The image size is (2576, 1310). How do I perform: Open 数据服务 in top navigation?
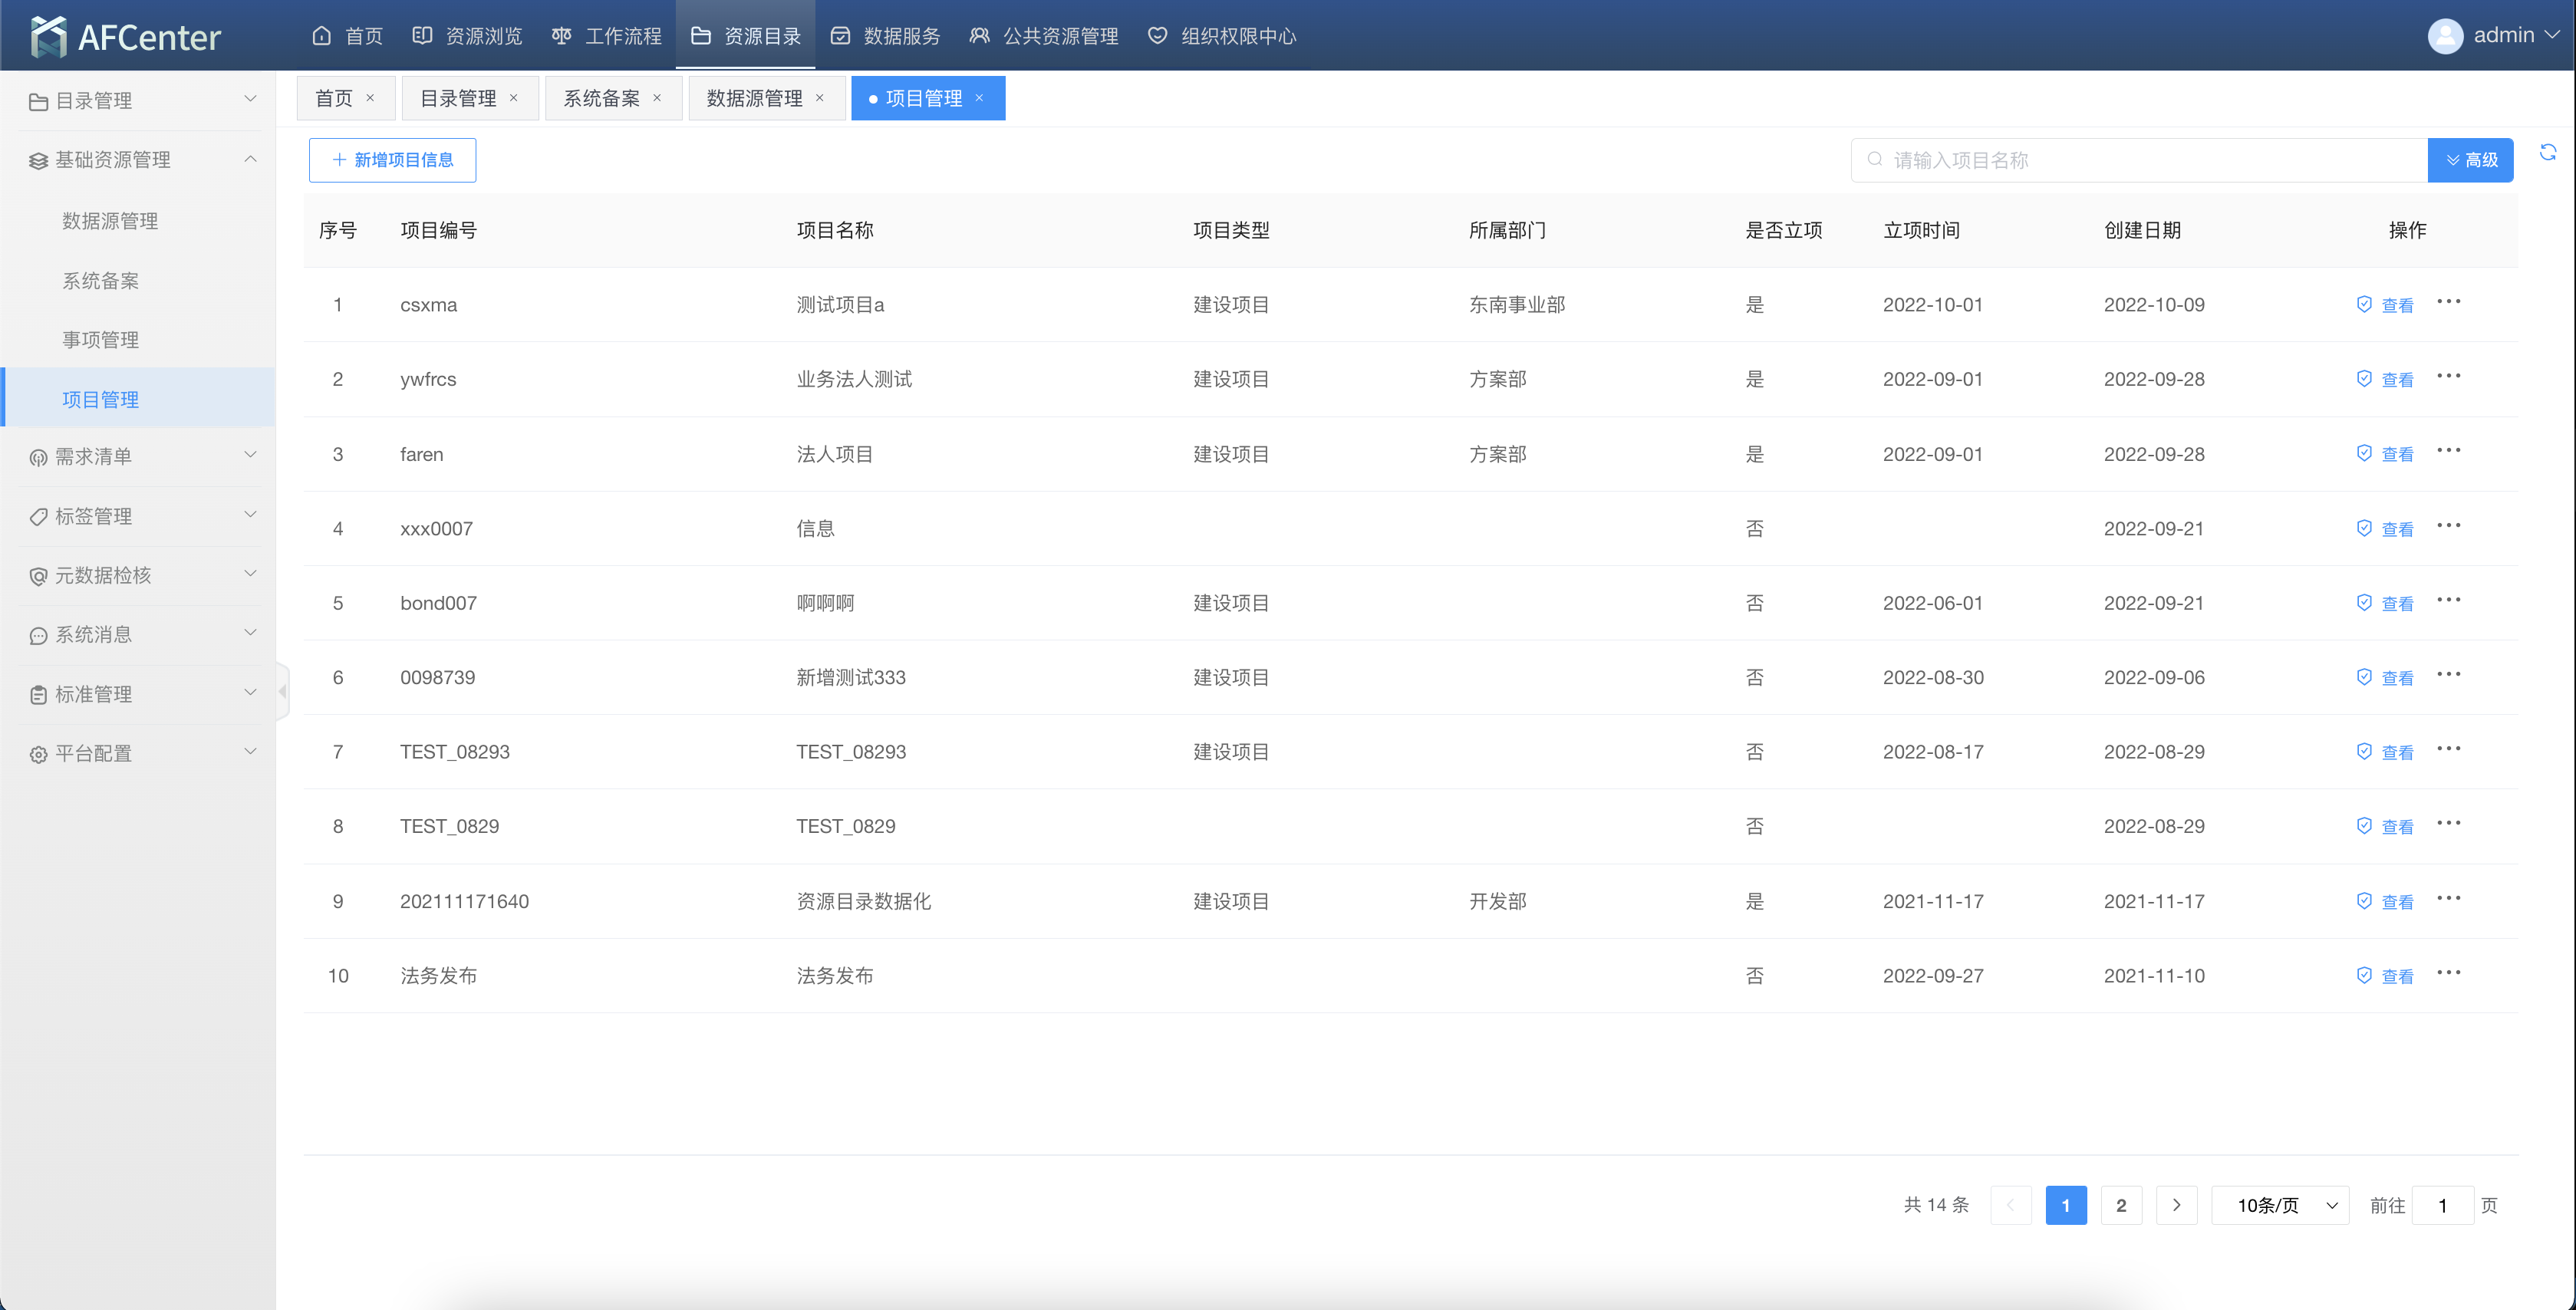click(885, 36)
